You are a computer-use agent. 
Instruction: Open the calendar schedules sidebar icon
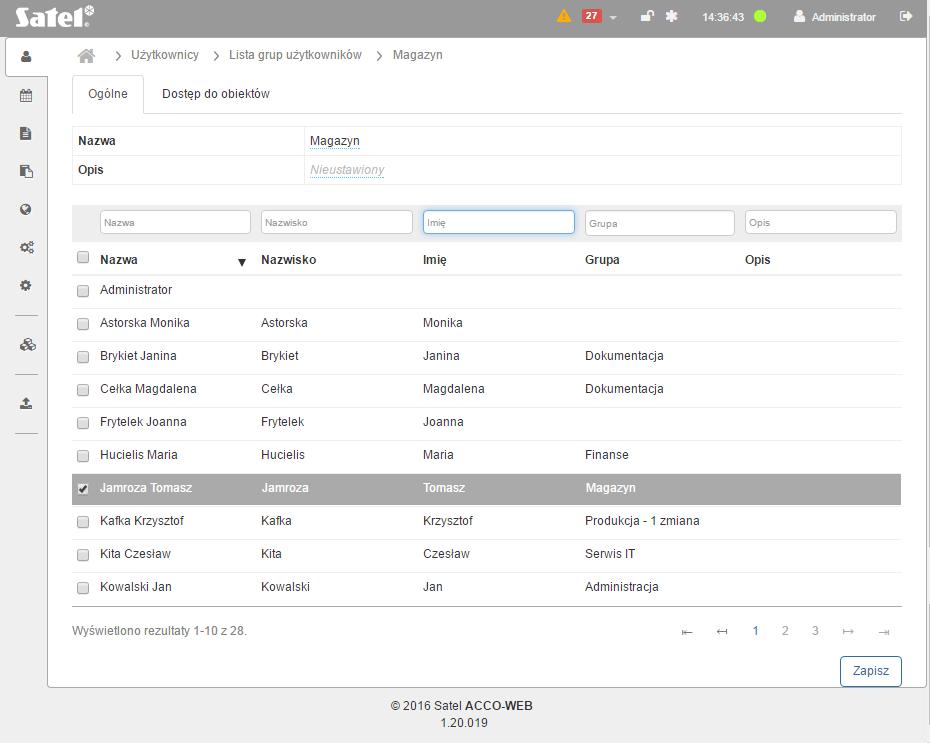tap(26, 95)
